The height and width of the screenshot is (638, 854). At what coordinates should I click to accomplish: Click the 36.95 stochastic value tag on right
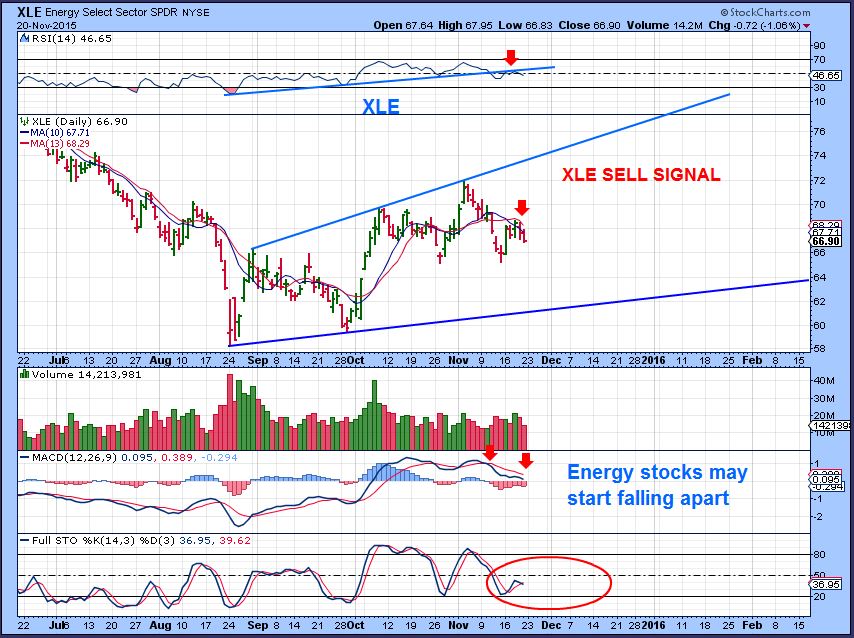click(826, 584)
